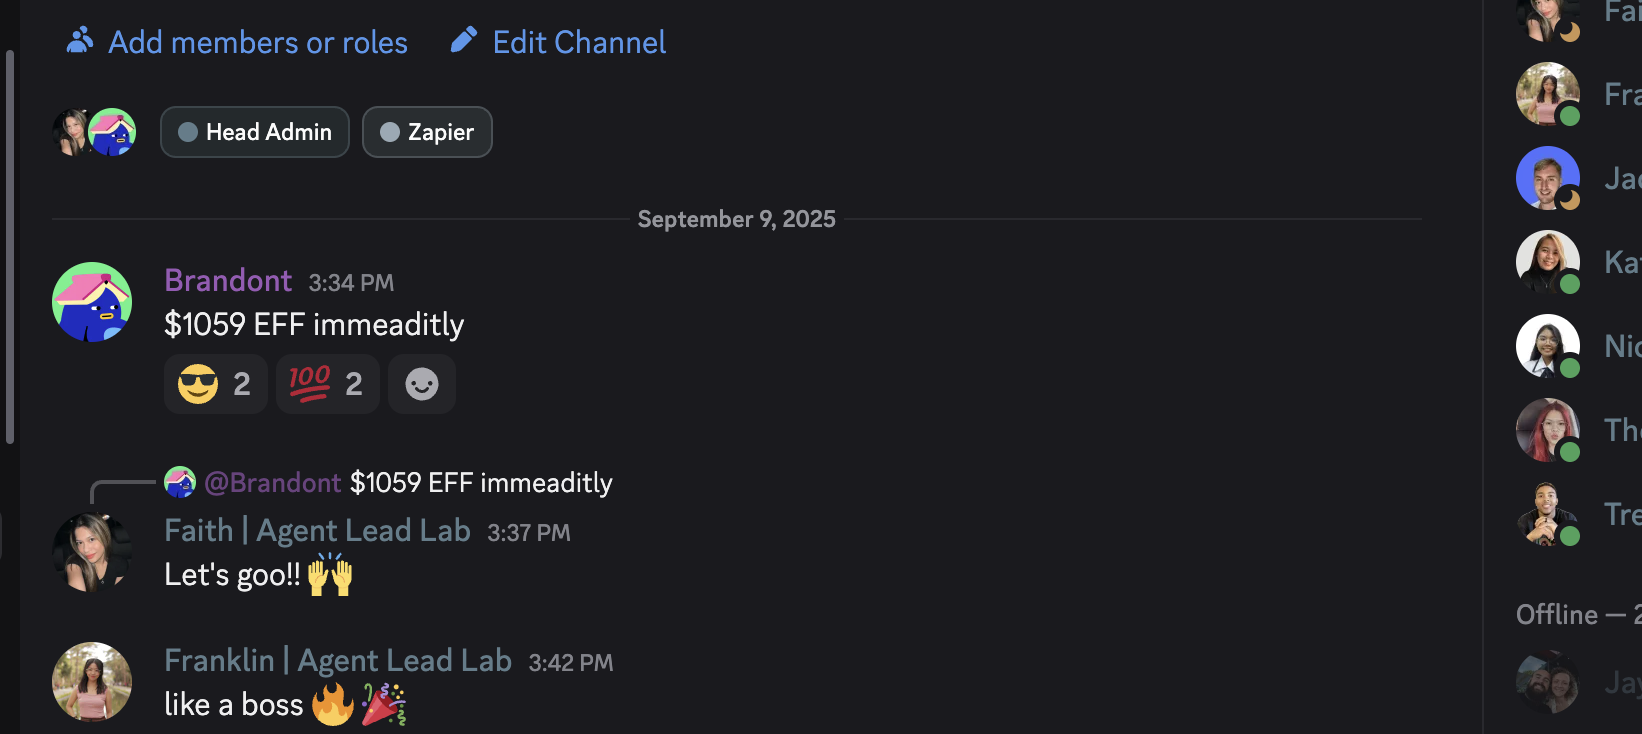The height and width of the screenshot is (734, 1642).
Task: Jump to replied message via @Brandont mention
Action: tap(273, 483)
